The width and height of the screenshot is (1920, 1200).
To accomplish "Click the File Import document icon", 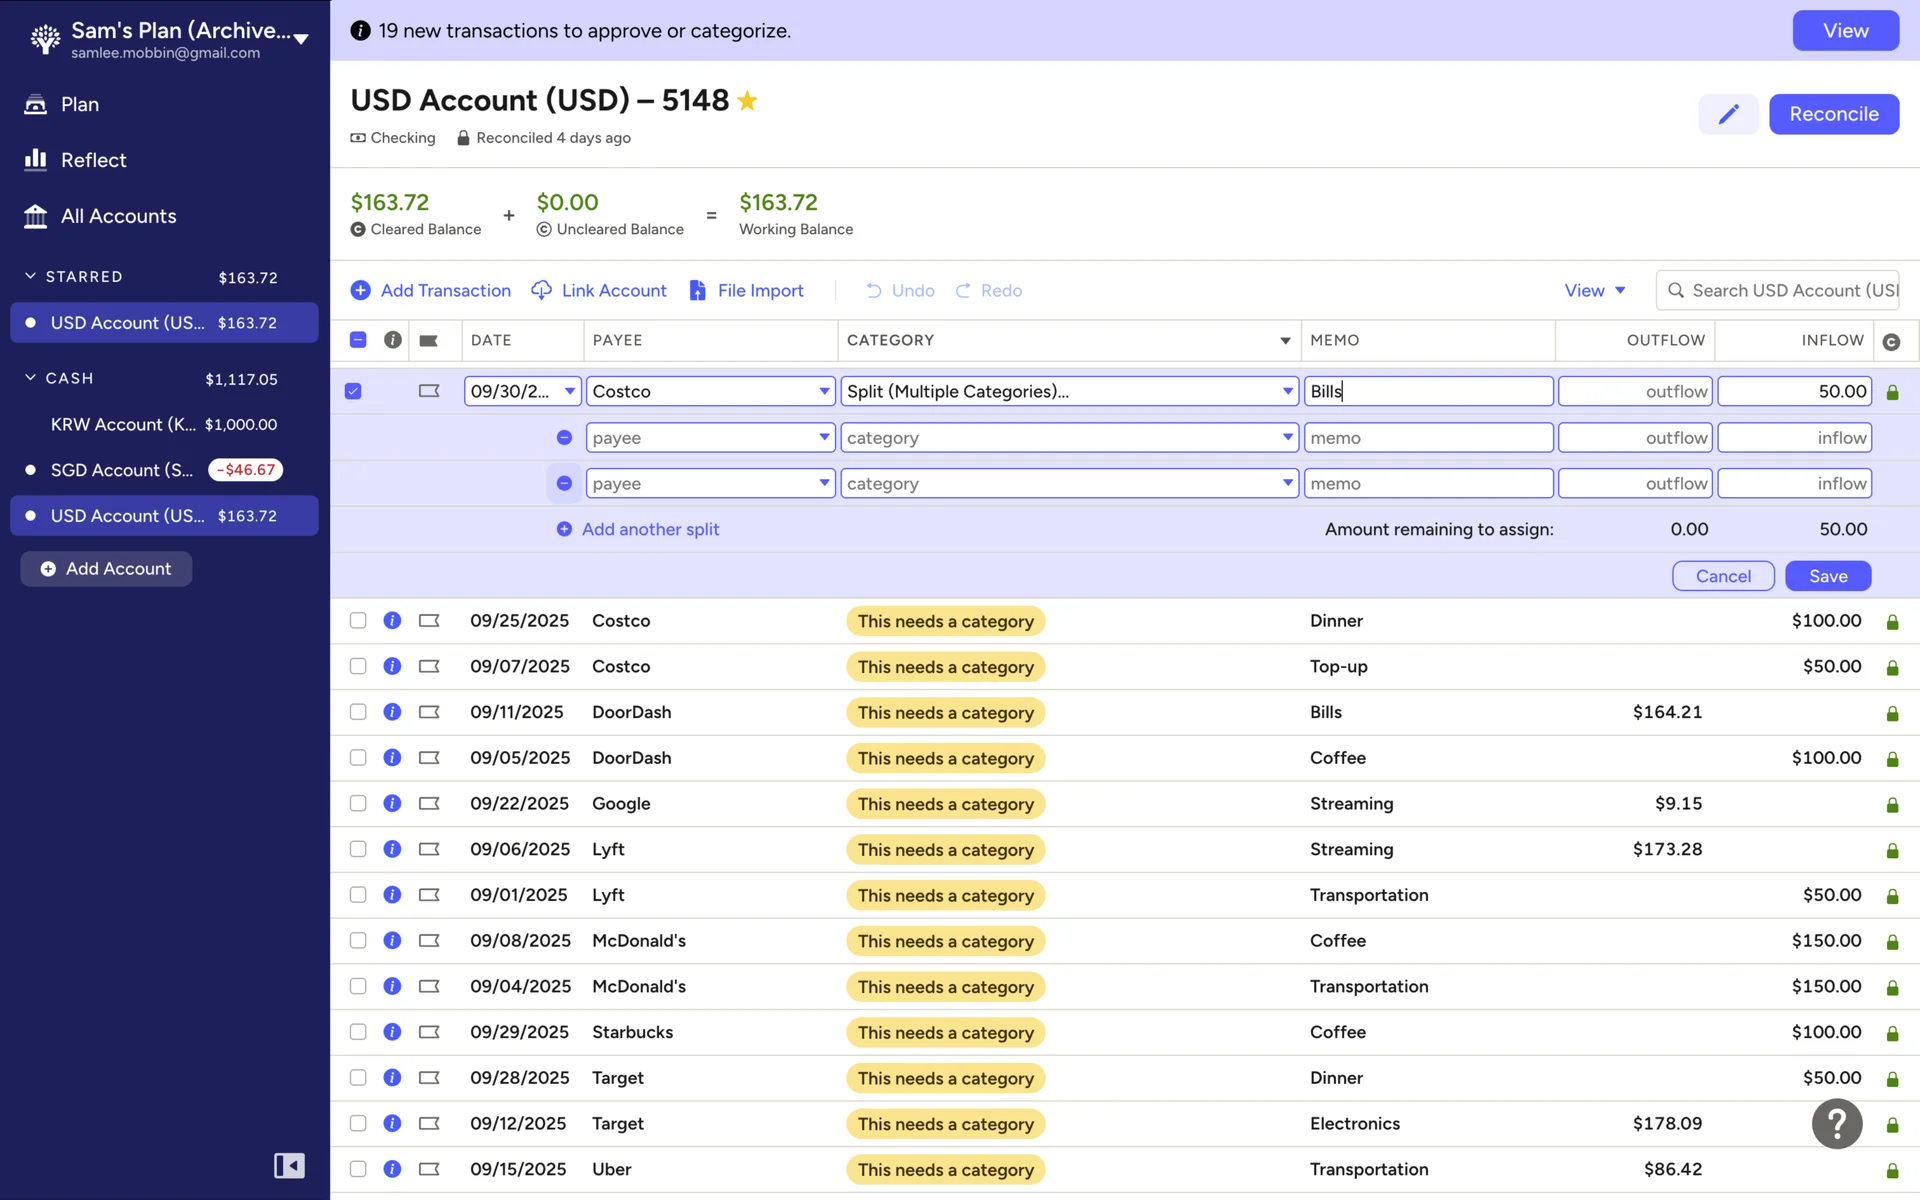I will [x=698, y=290].
